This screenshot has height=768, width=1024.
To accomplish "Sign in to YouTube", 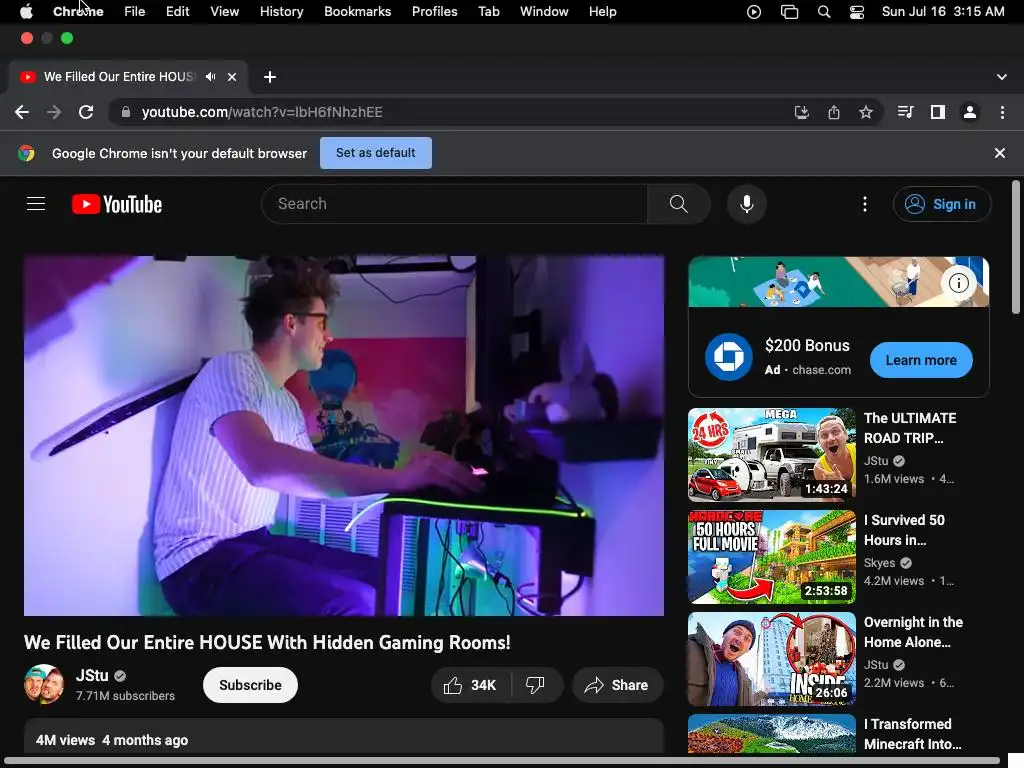I will [x=942, y=204].
